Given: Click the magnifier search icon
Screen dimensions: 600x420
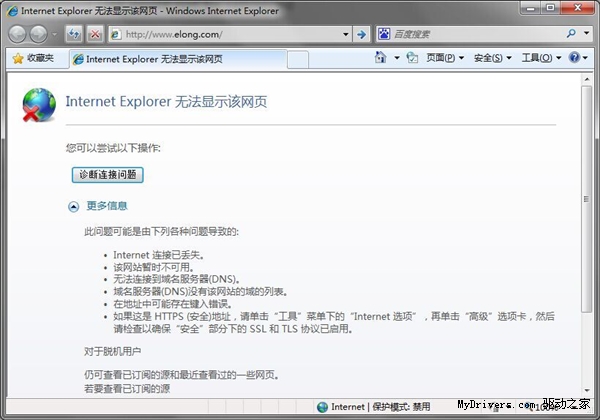Looking at the screenshot, I should point(571,34).
